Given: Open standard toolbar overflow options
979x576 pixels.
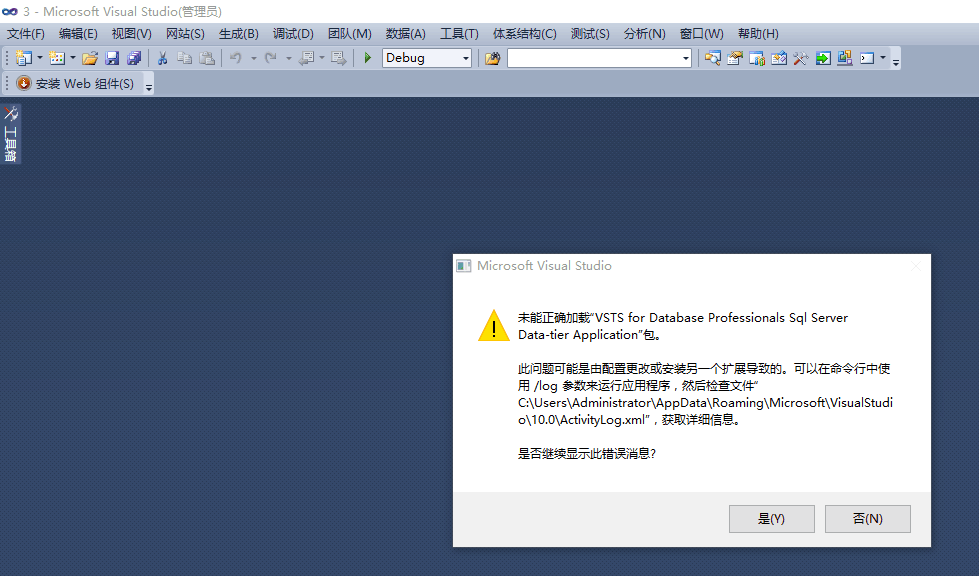Looking at the screenshot, I should pos(896,61).
